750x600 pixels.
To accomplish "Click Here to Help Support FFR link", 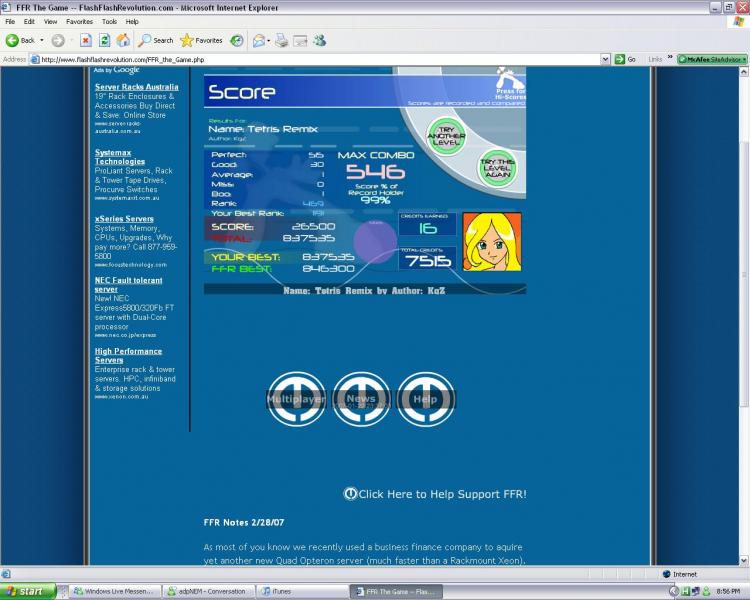I will [x=435, y=494].
